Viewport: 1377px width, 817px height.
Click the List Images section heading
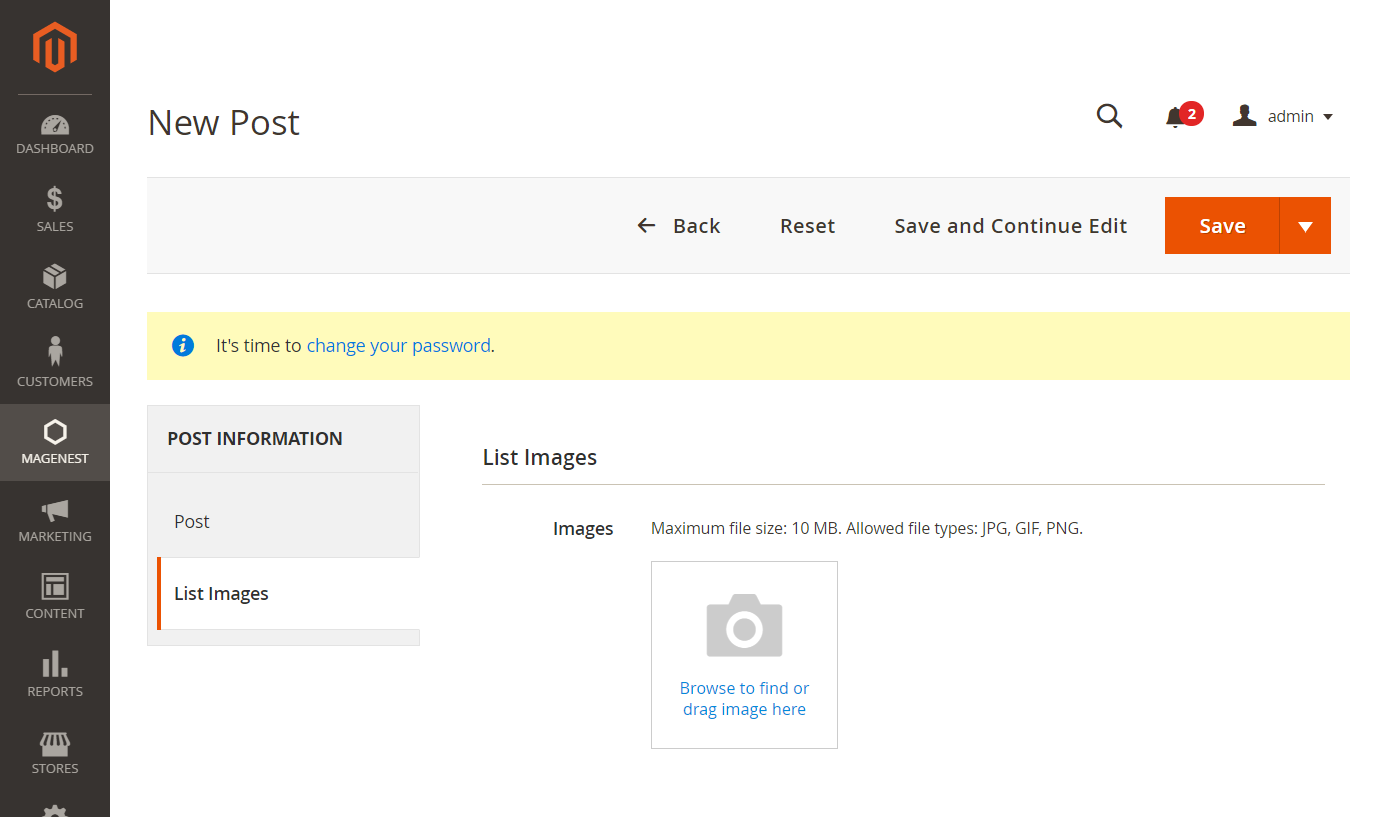pos(540,457)
